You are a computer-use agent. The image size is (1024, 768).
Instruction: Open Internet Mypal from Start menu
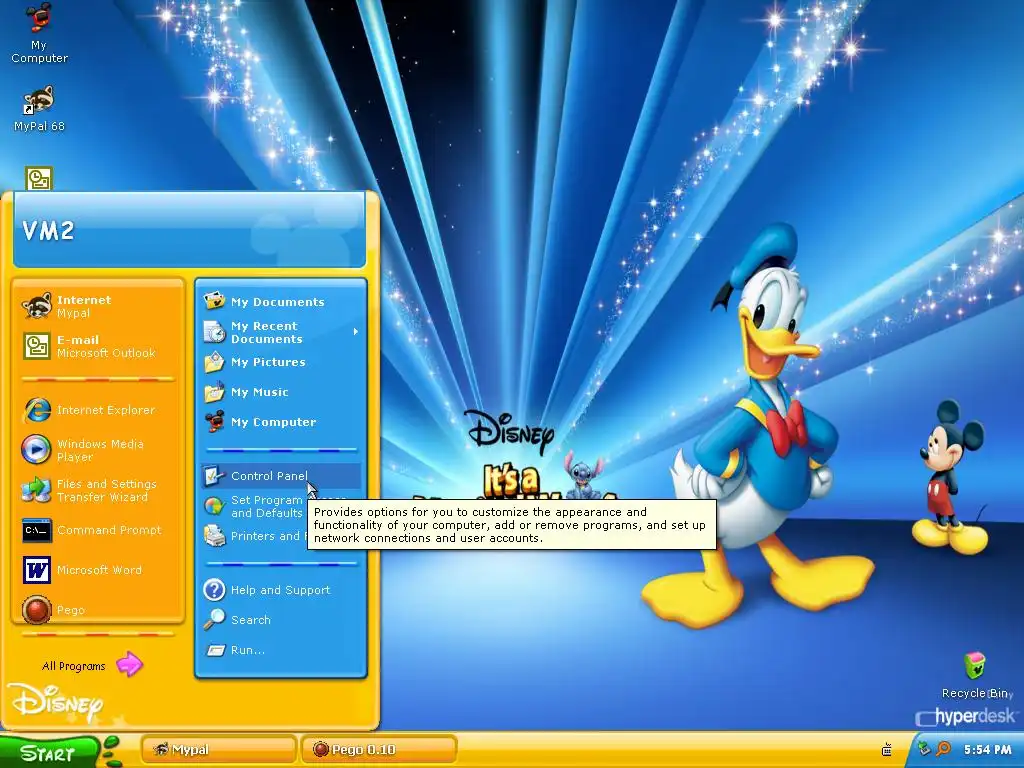[x=98, y=306]
